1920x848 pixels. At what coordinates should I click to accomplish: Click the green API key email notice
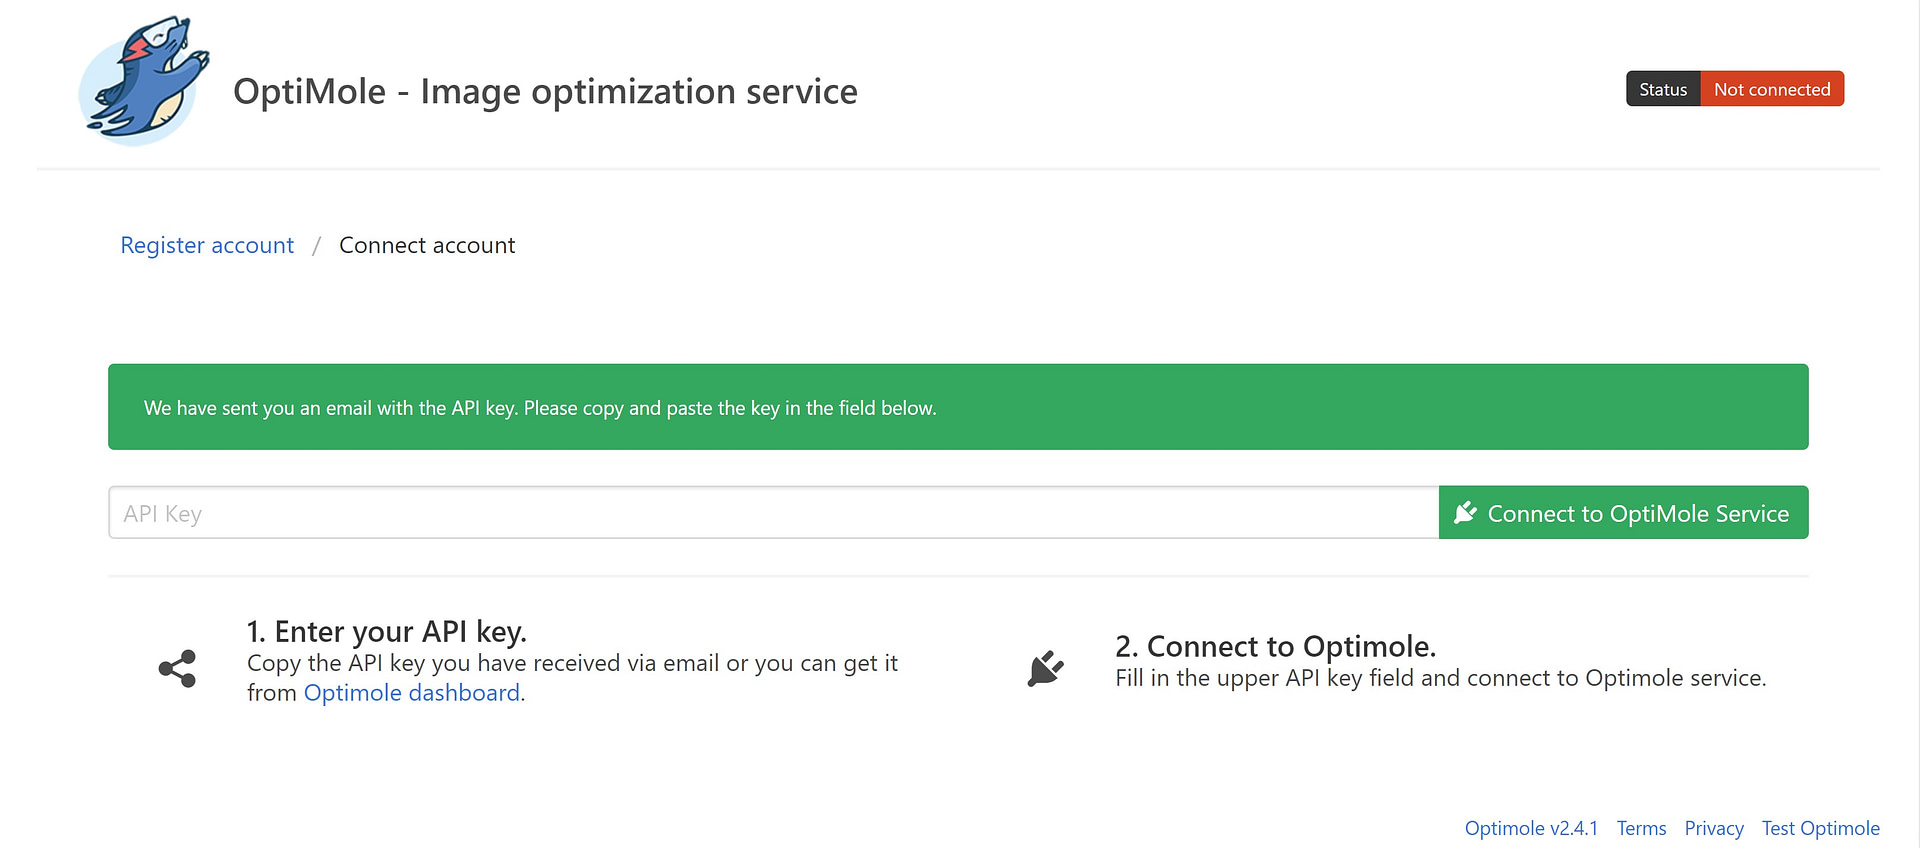tap(957, 407)
